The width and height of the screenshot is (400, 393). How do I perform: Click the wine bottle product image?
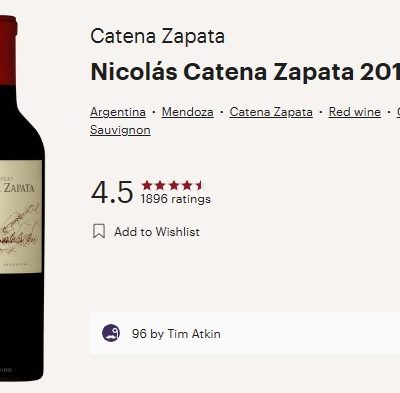coord(22,198)
